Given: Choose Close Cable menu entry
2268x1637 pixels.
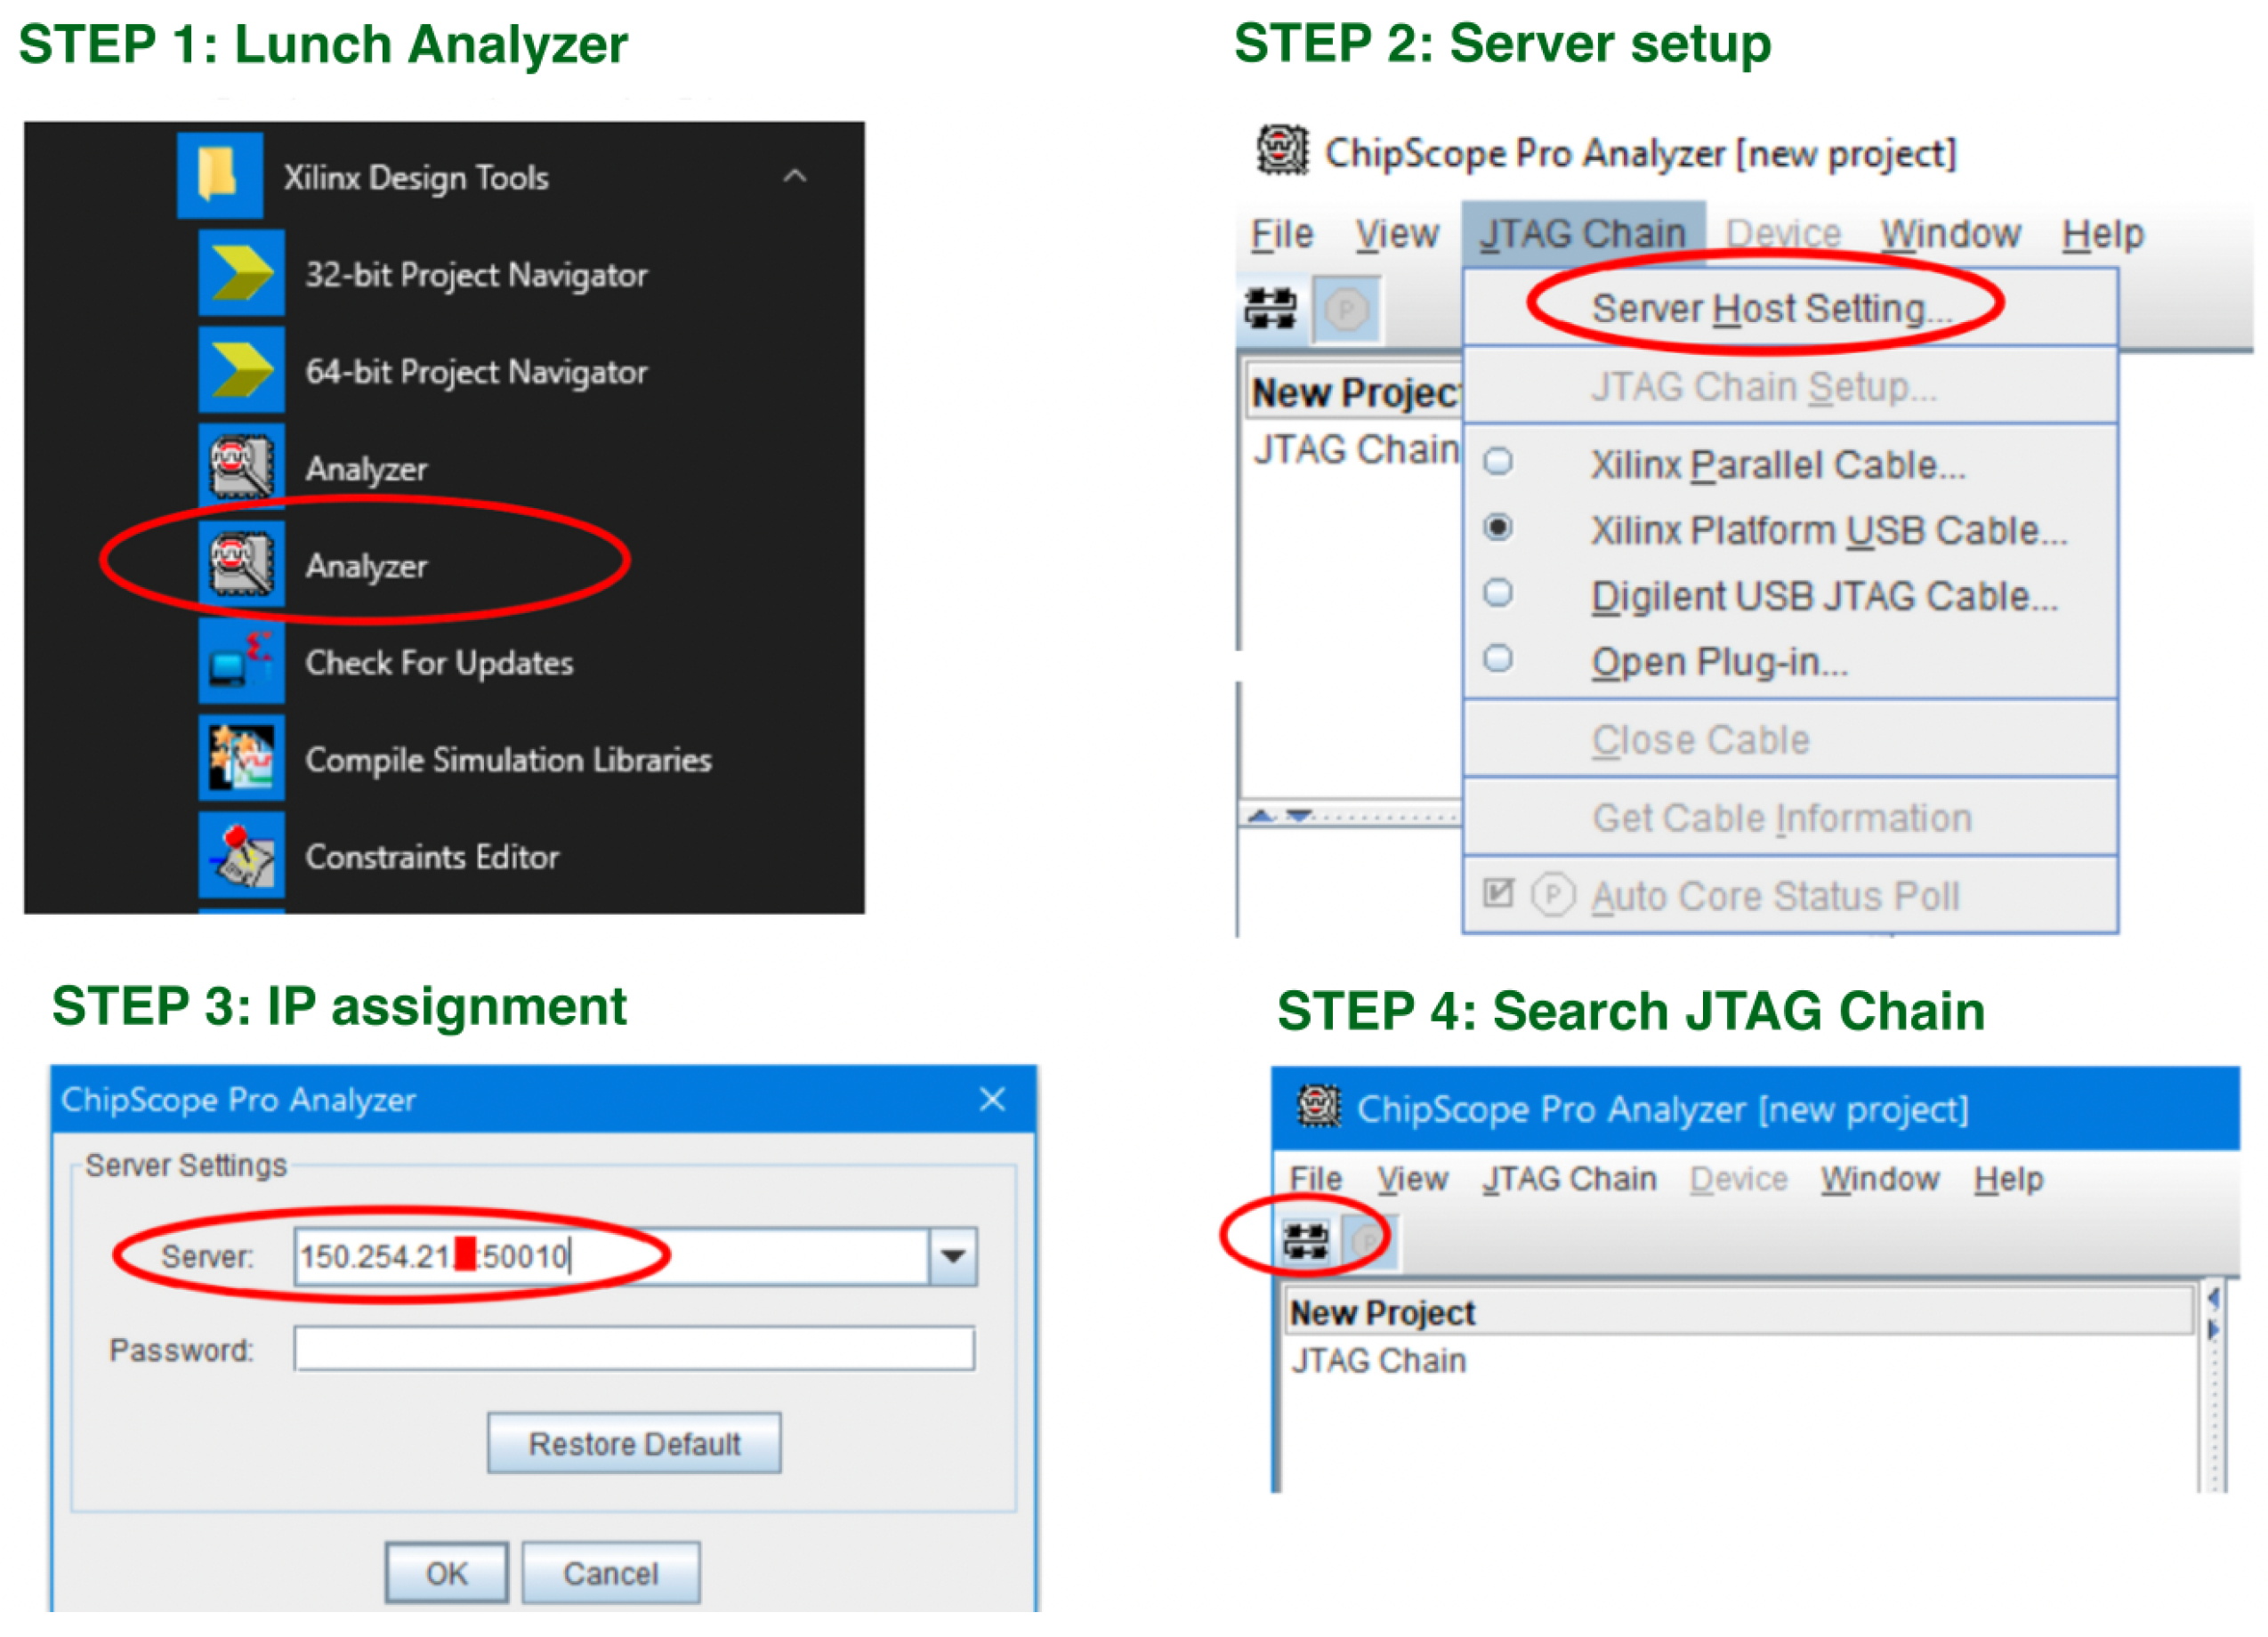Looking at the screenshot, I should (1790, 740).
